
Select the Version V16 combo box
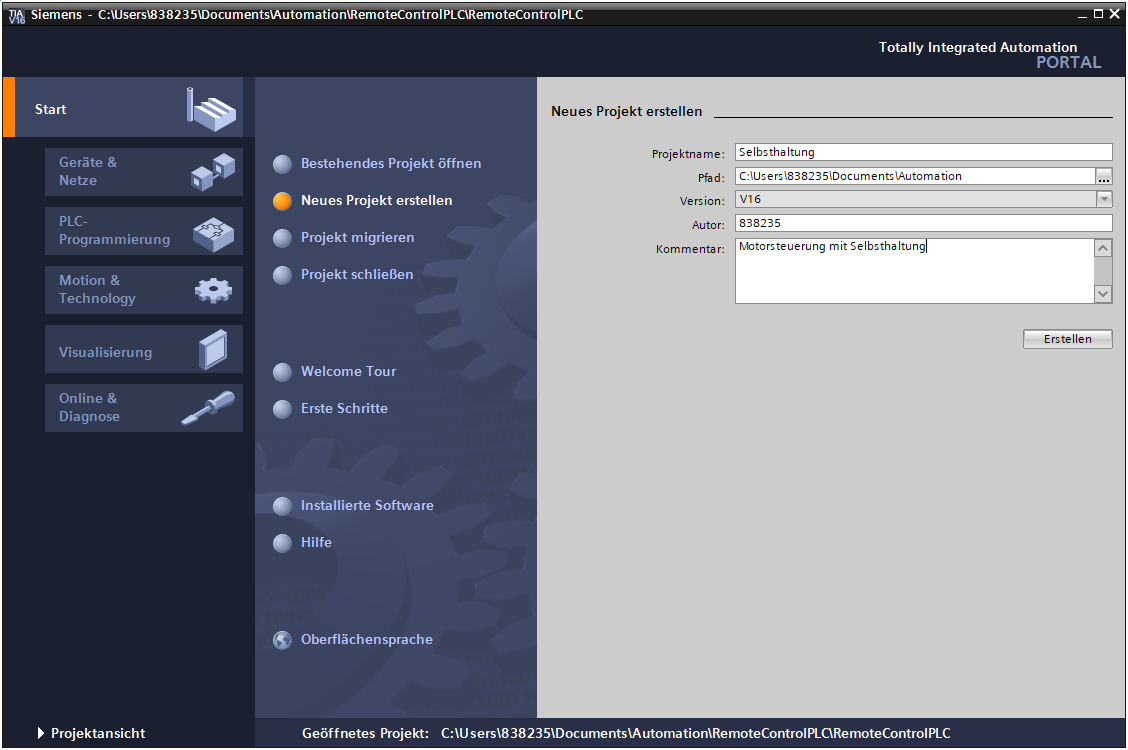coord(924,199)
